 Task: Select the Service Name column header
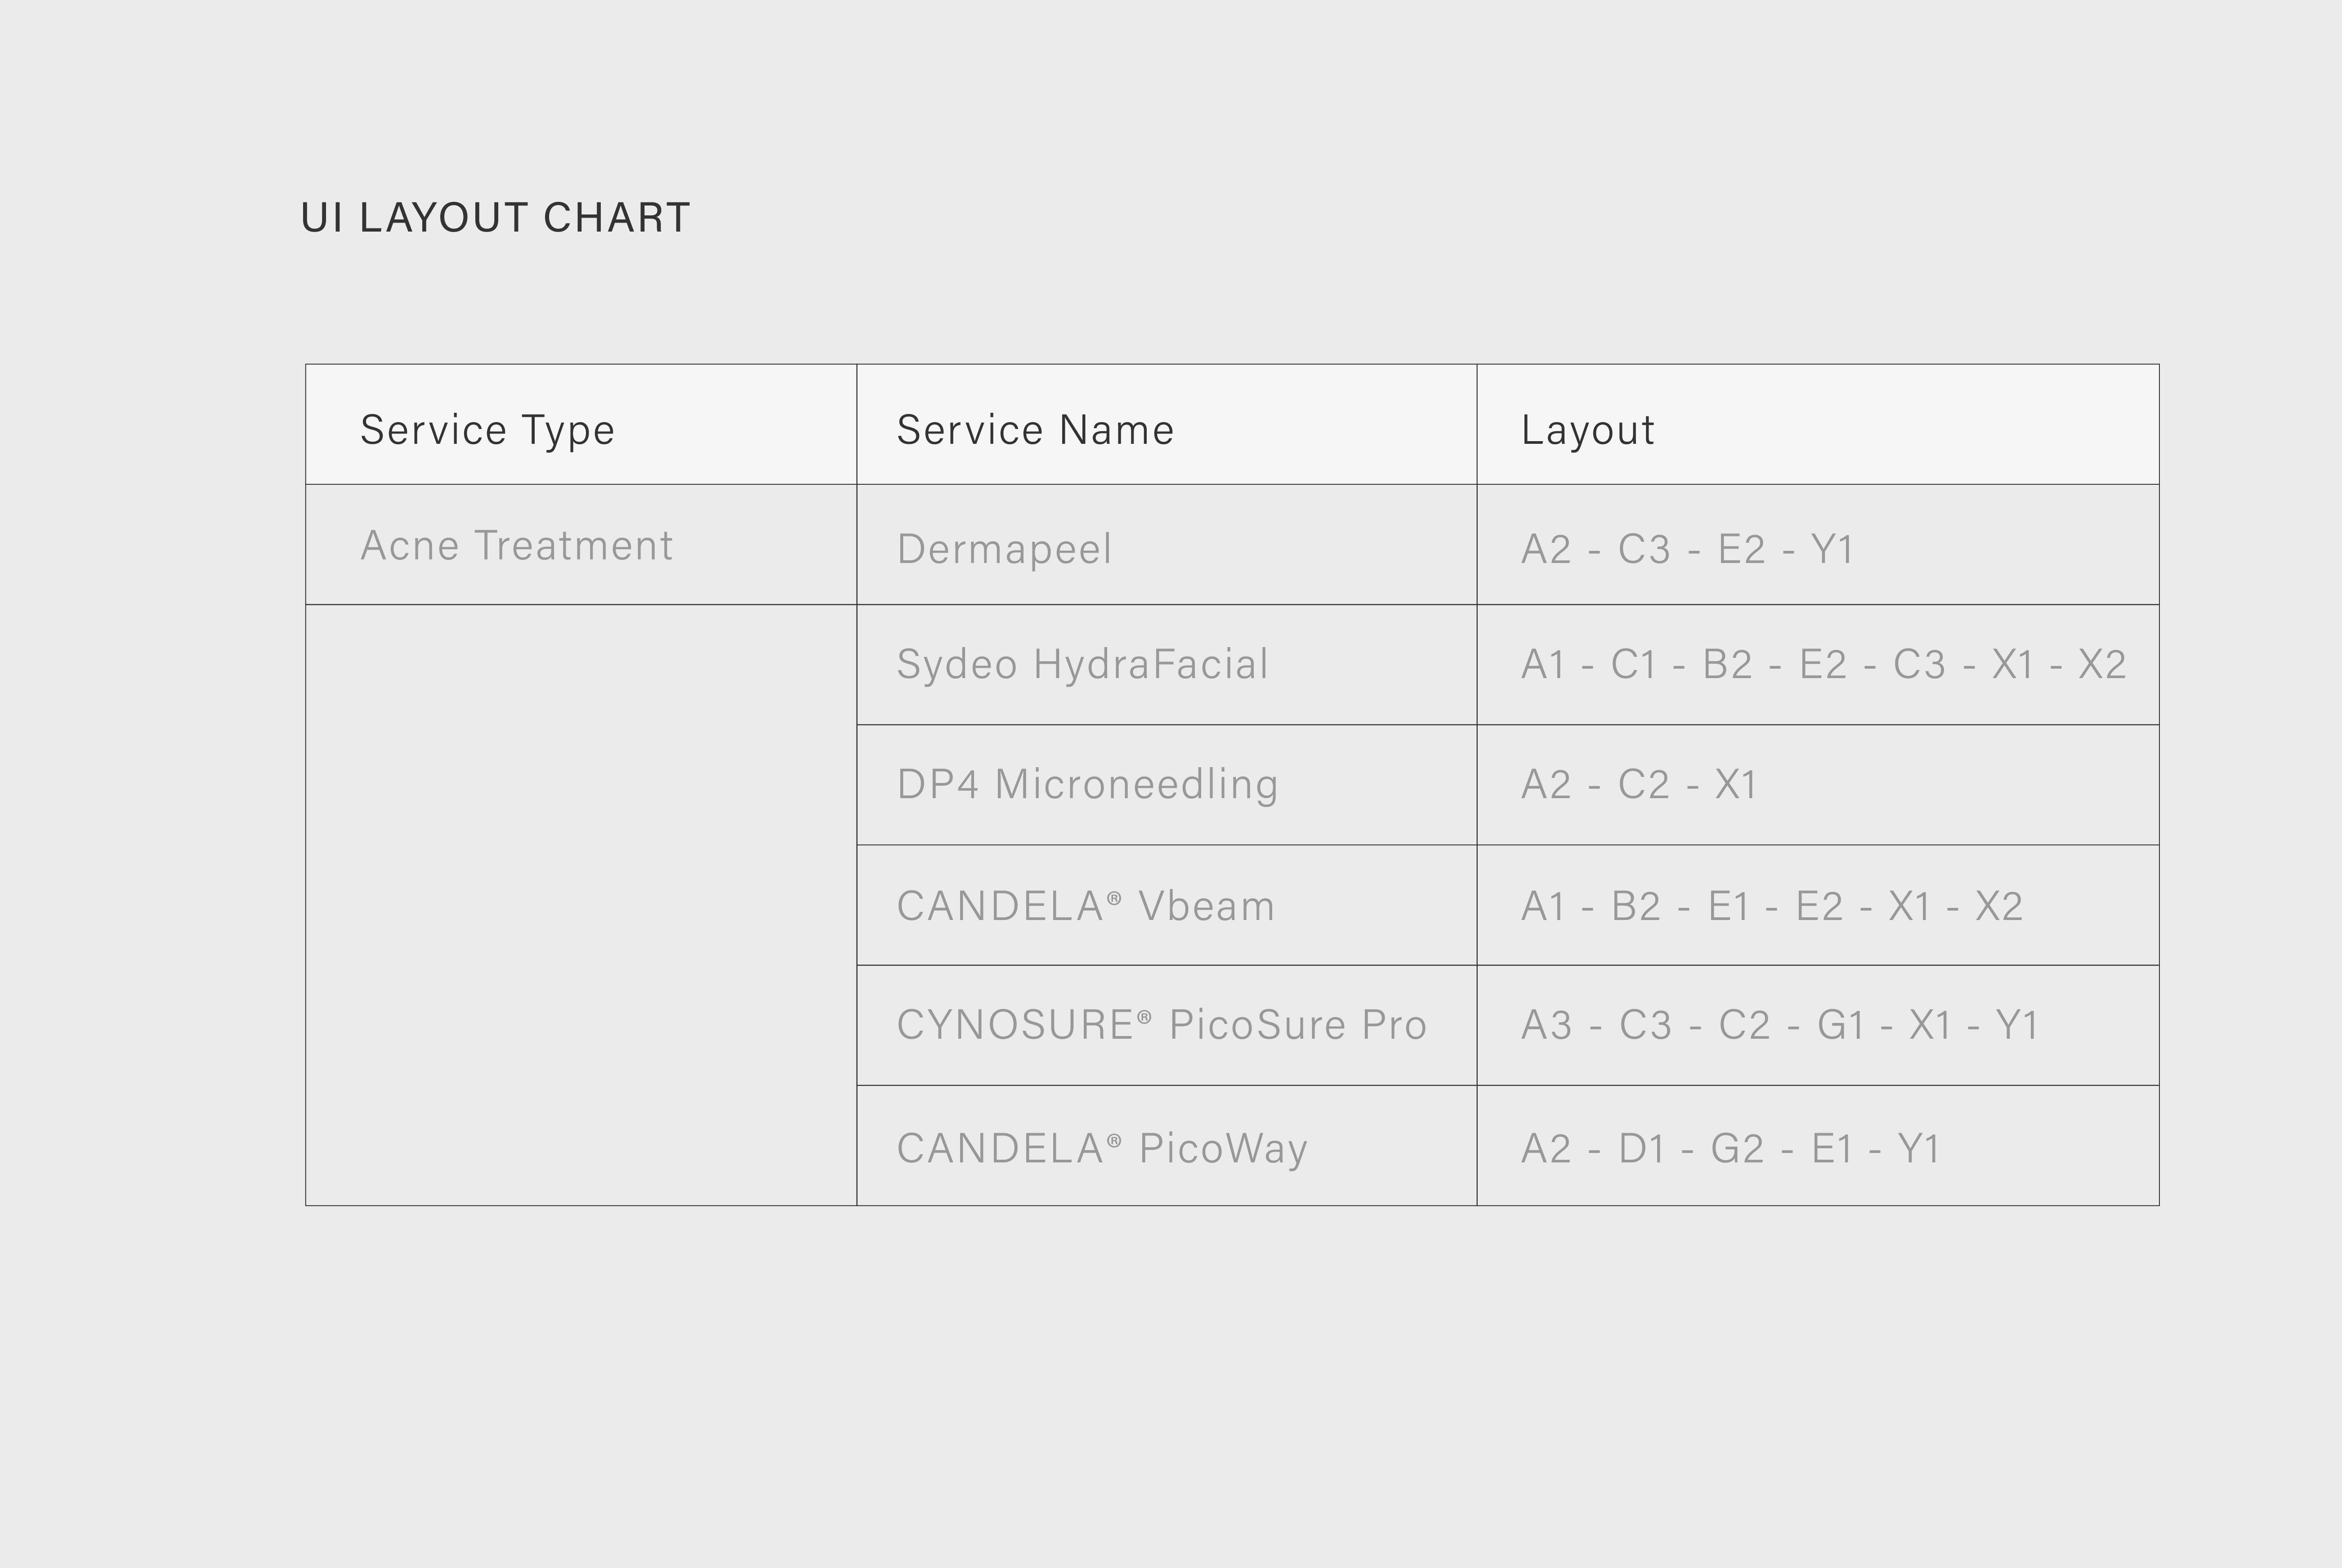click(x=1035, y=430)
